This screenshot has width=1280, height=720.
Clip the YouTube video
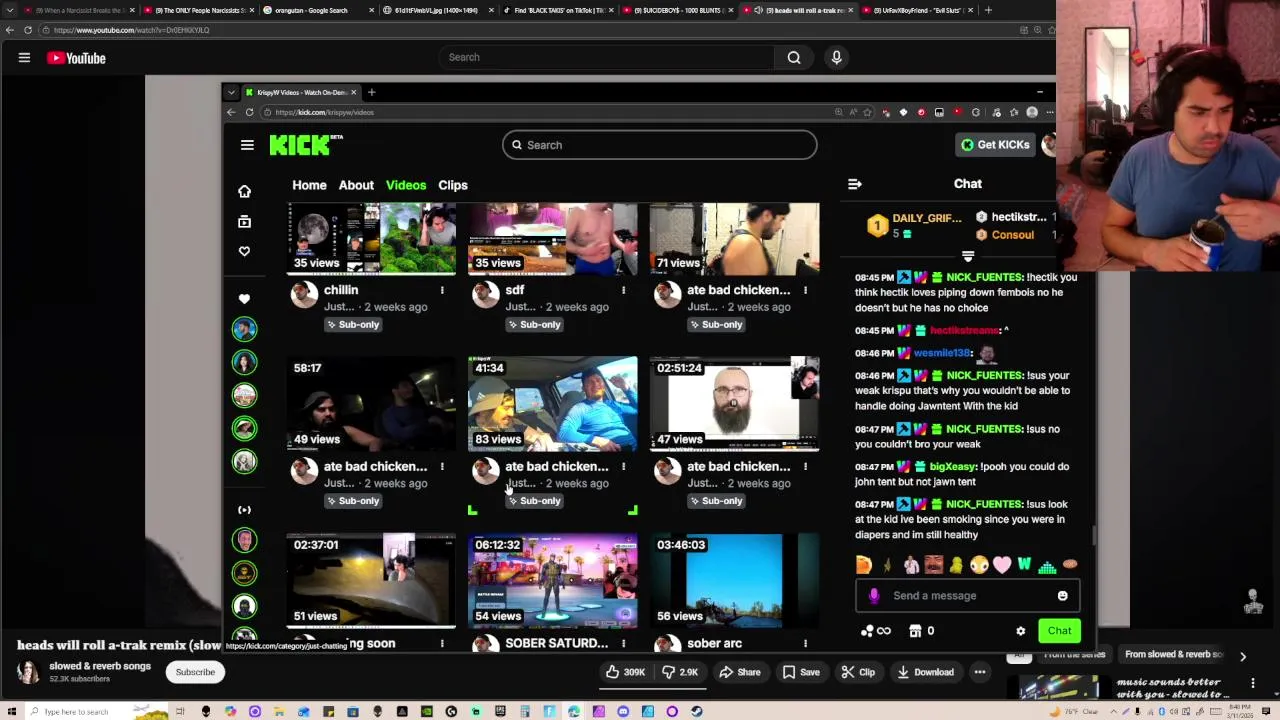point(858,672)
